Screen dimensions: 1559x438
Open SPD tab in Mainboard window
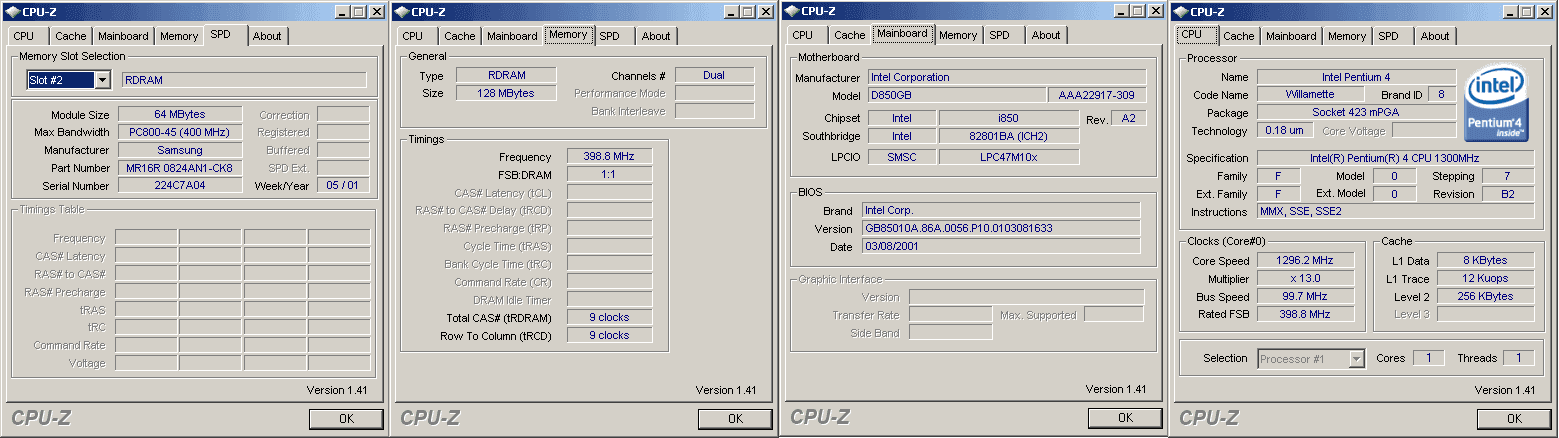point(999,35)
